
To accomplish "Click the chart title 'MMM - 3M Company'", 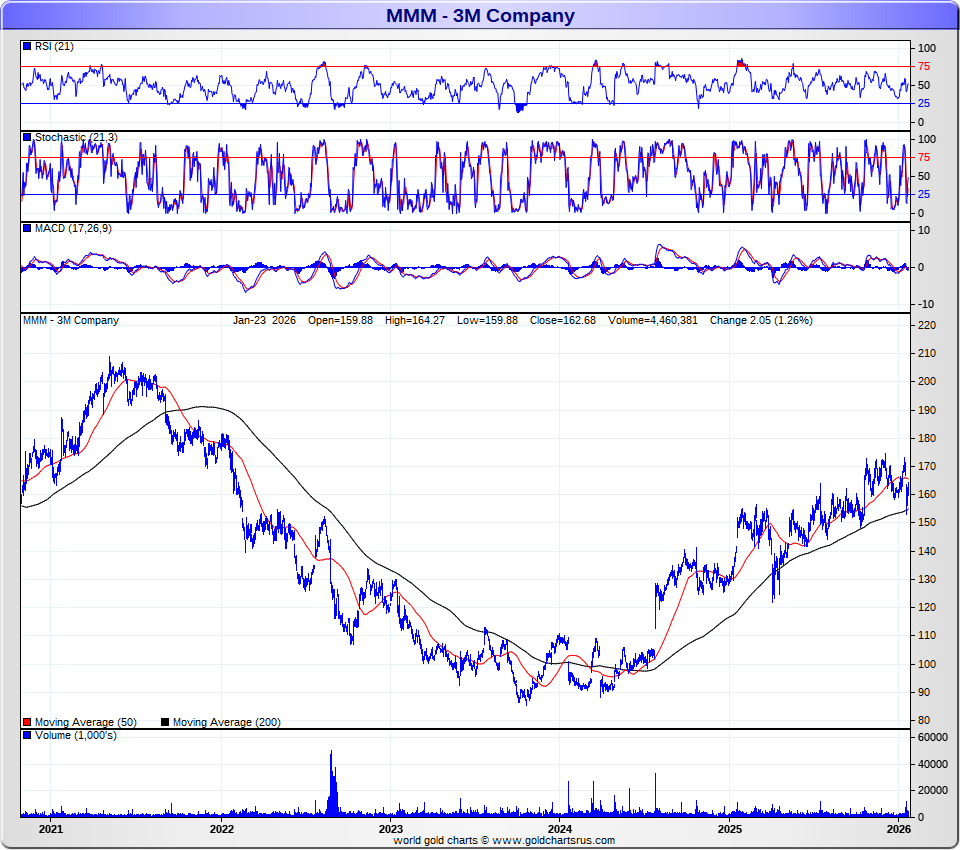I will pyautogui.click(x=480, y=16).
